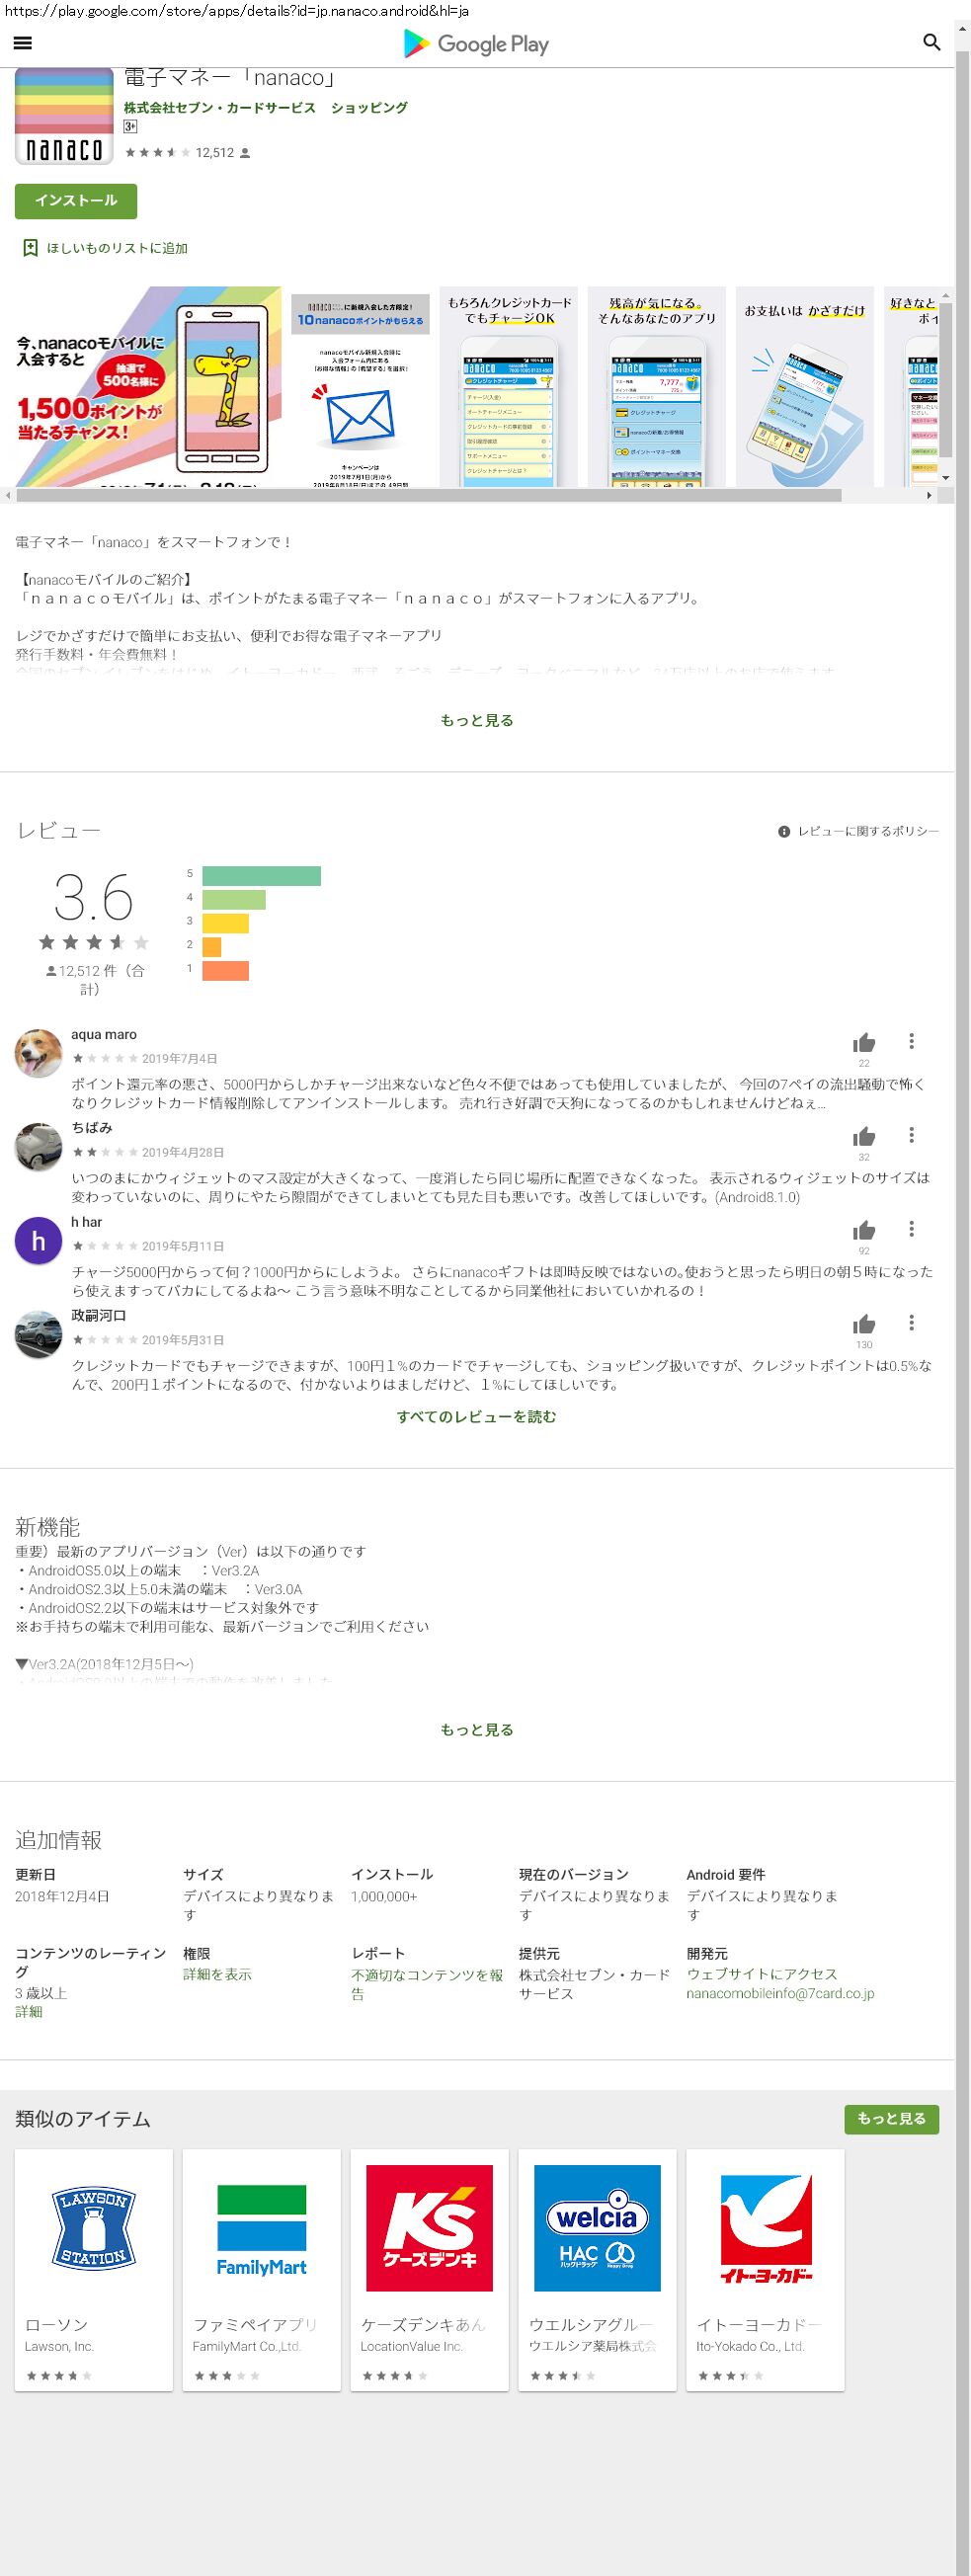Screen dimensions: 971x2576
Task: Click 政嗣河口's car avatar
Action: pos(39,1335)
